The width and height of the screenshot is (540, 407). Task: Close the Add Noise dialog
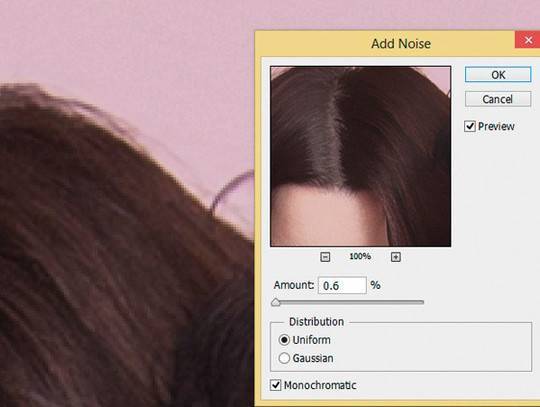point(528,40)
